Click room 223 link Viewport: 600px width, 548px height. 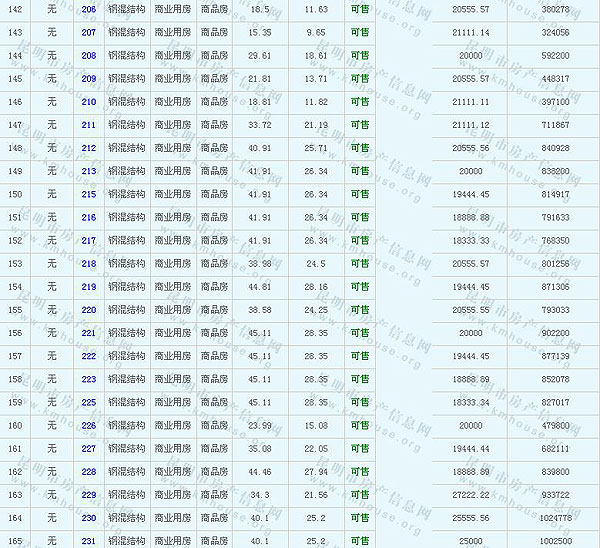89,379
